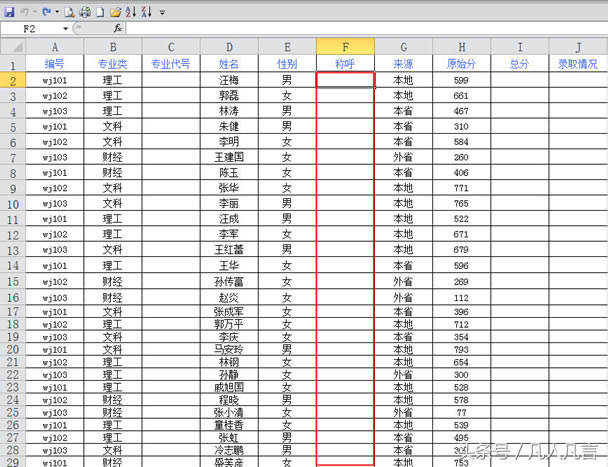Click the Open folder icon
Screen dimensions: 608x467
(116, 11)
